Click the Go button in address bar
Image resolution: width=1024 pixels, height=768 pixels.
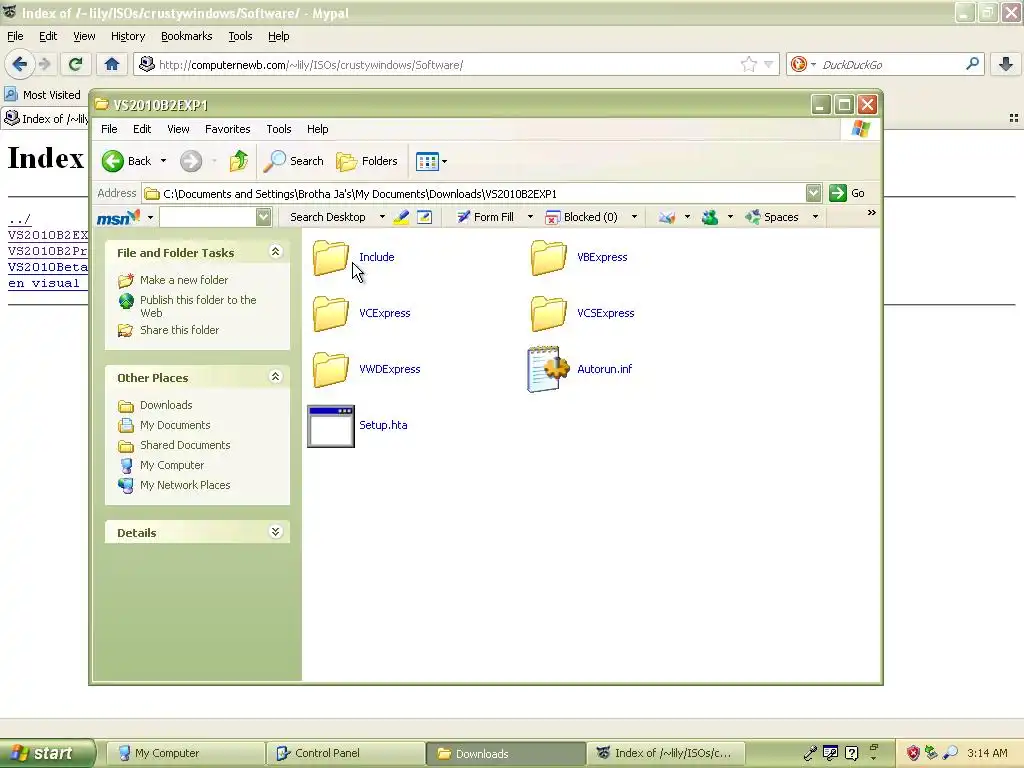click(847, 193)
